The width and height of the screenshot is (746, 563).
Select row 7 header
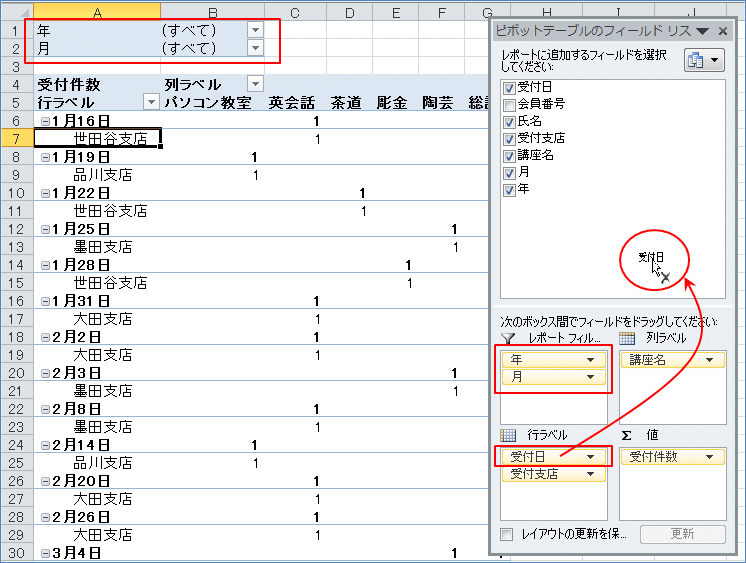17,138
